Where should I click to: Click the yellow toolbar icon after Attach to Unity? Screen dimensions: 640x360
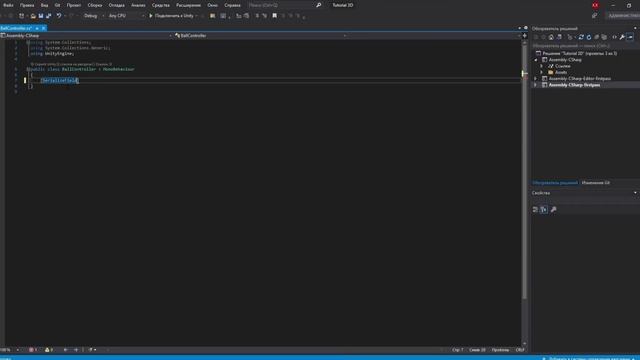pos(213,16)
